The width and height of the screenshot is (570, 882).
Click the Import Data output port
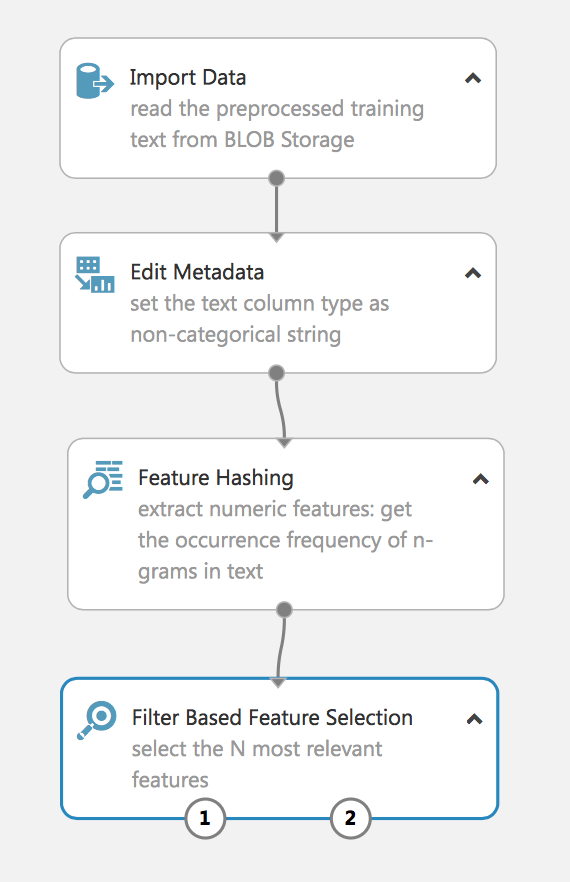click(276, 178)
